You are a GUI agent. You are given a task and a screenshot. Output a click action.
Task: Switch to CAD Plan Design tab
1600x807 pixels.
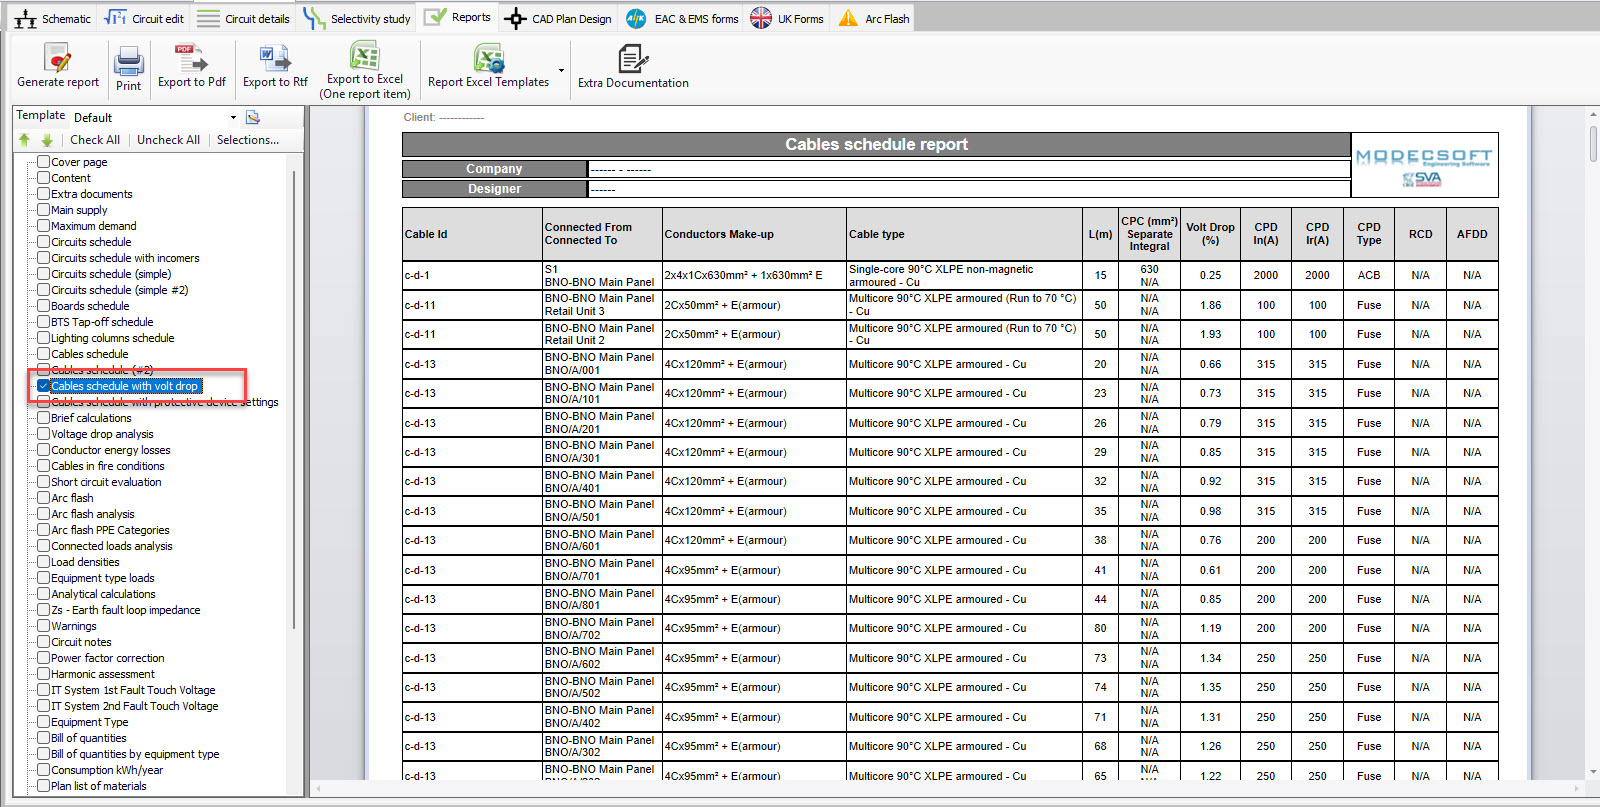point(558,18)
